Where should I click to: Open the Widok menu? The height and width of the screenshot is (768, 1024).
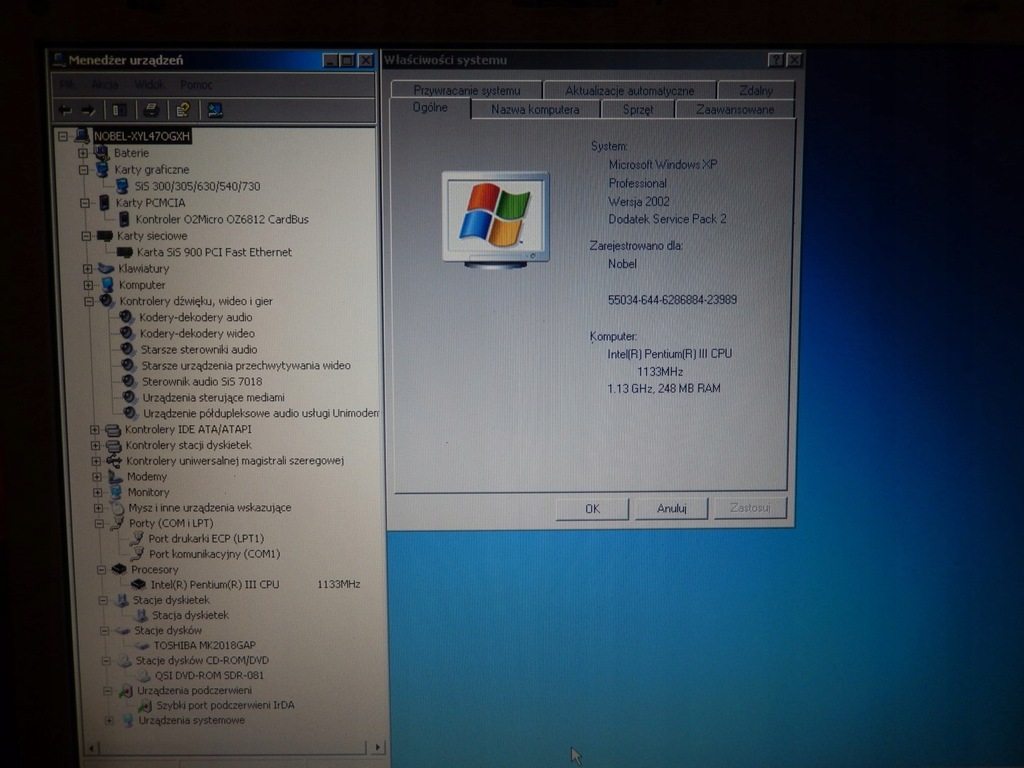(150, 85)
